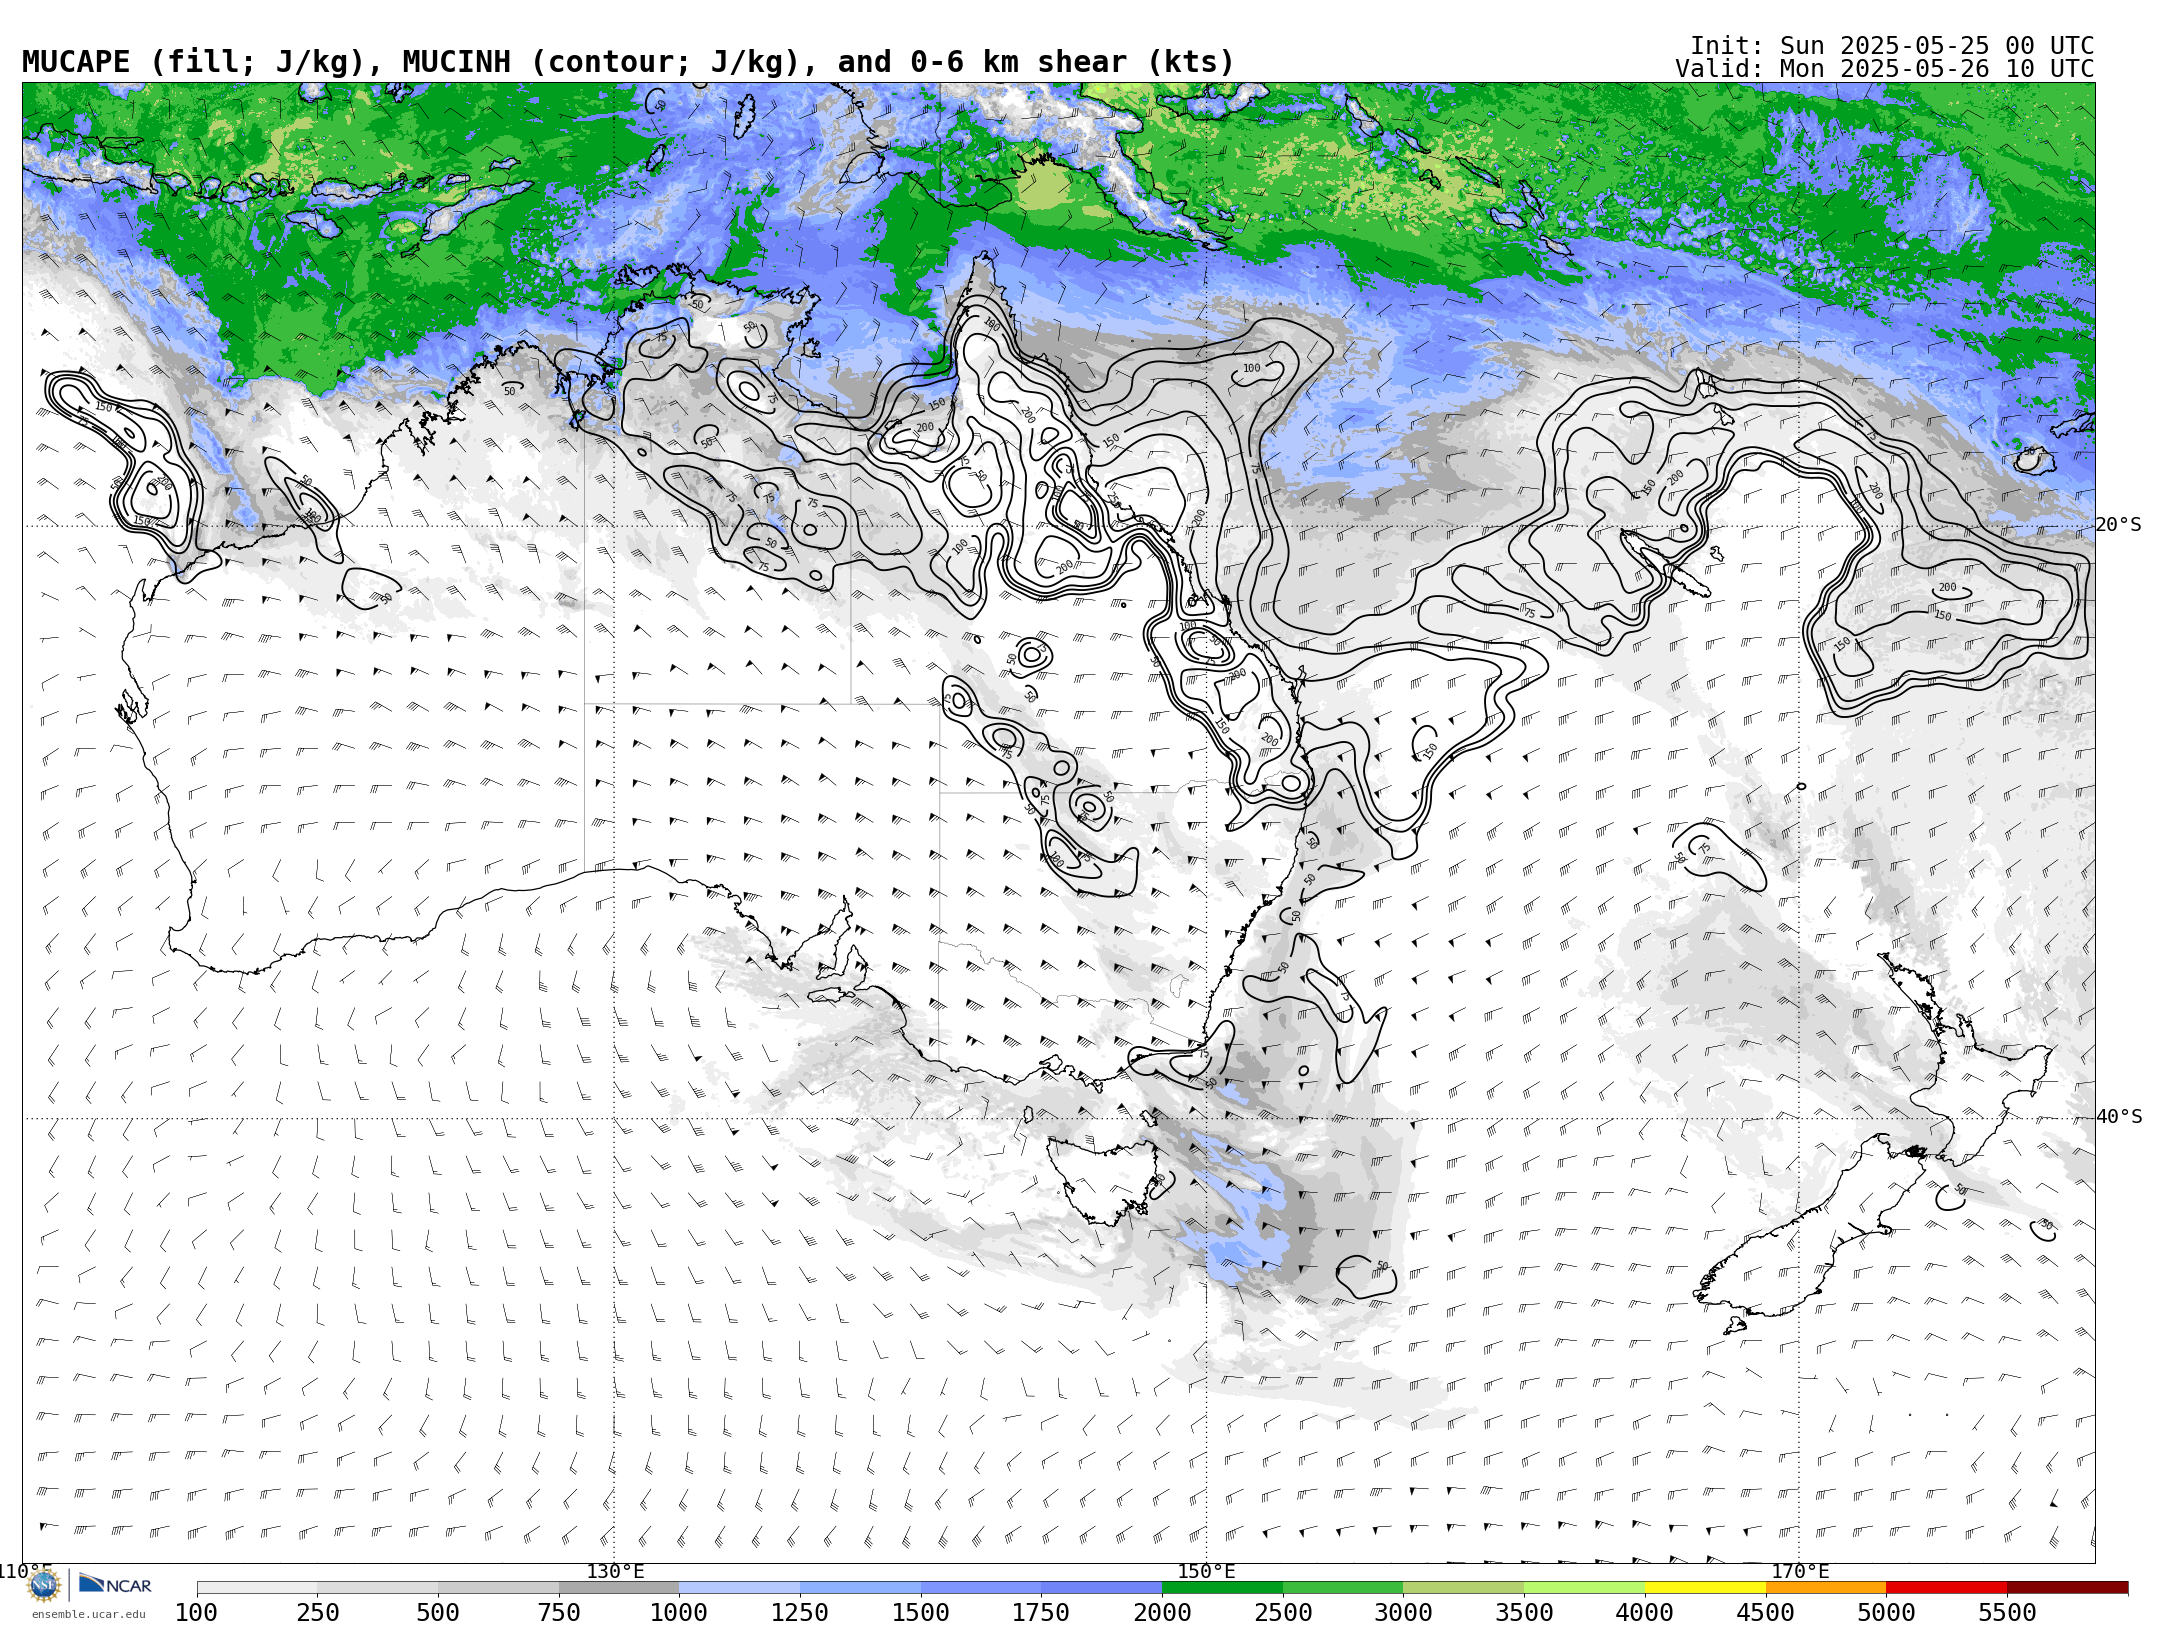Viewport: 2160px width, 1626px height.
Task: Click the 4000 colorbar tick label
Action: 1645,1612
